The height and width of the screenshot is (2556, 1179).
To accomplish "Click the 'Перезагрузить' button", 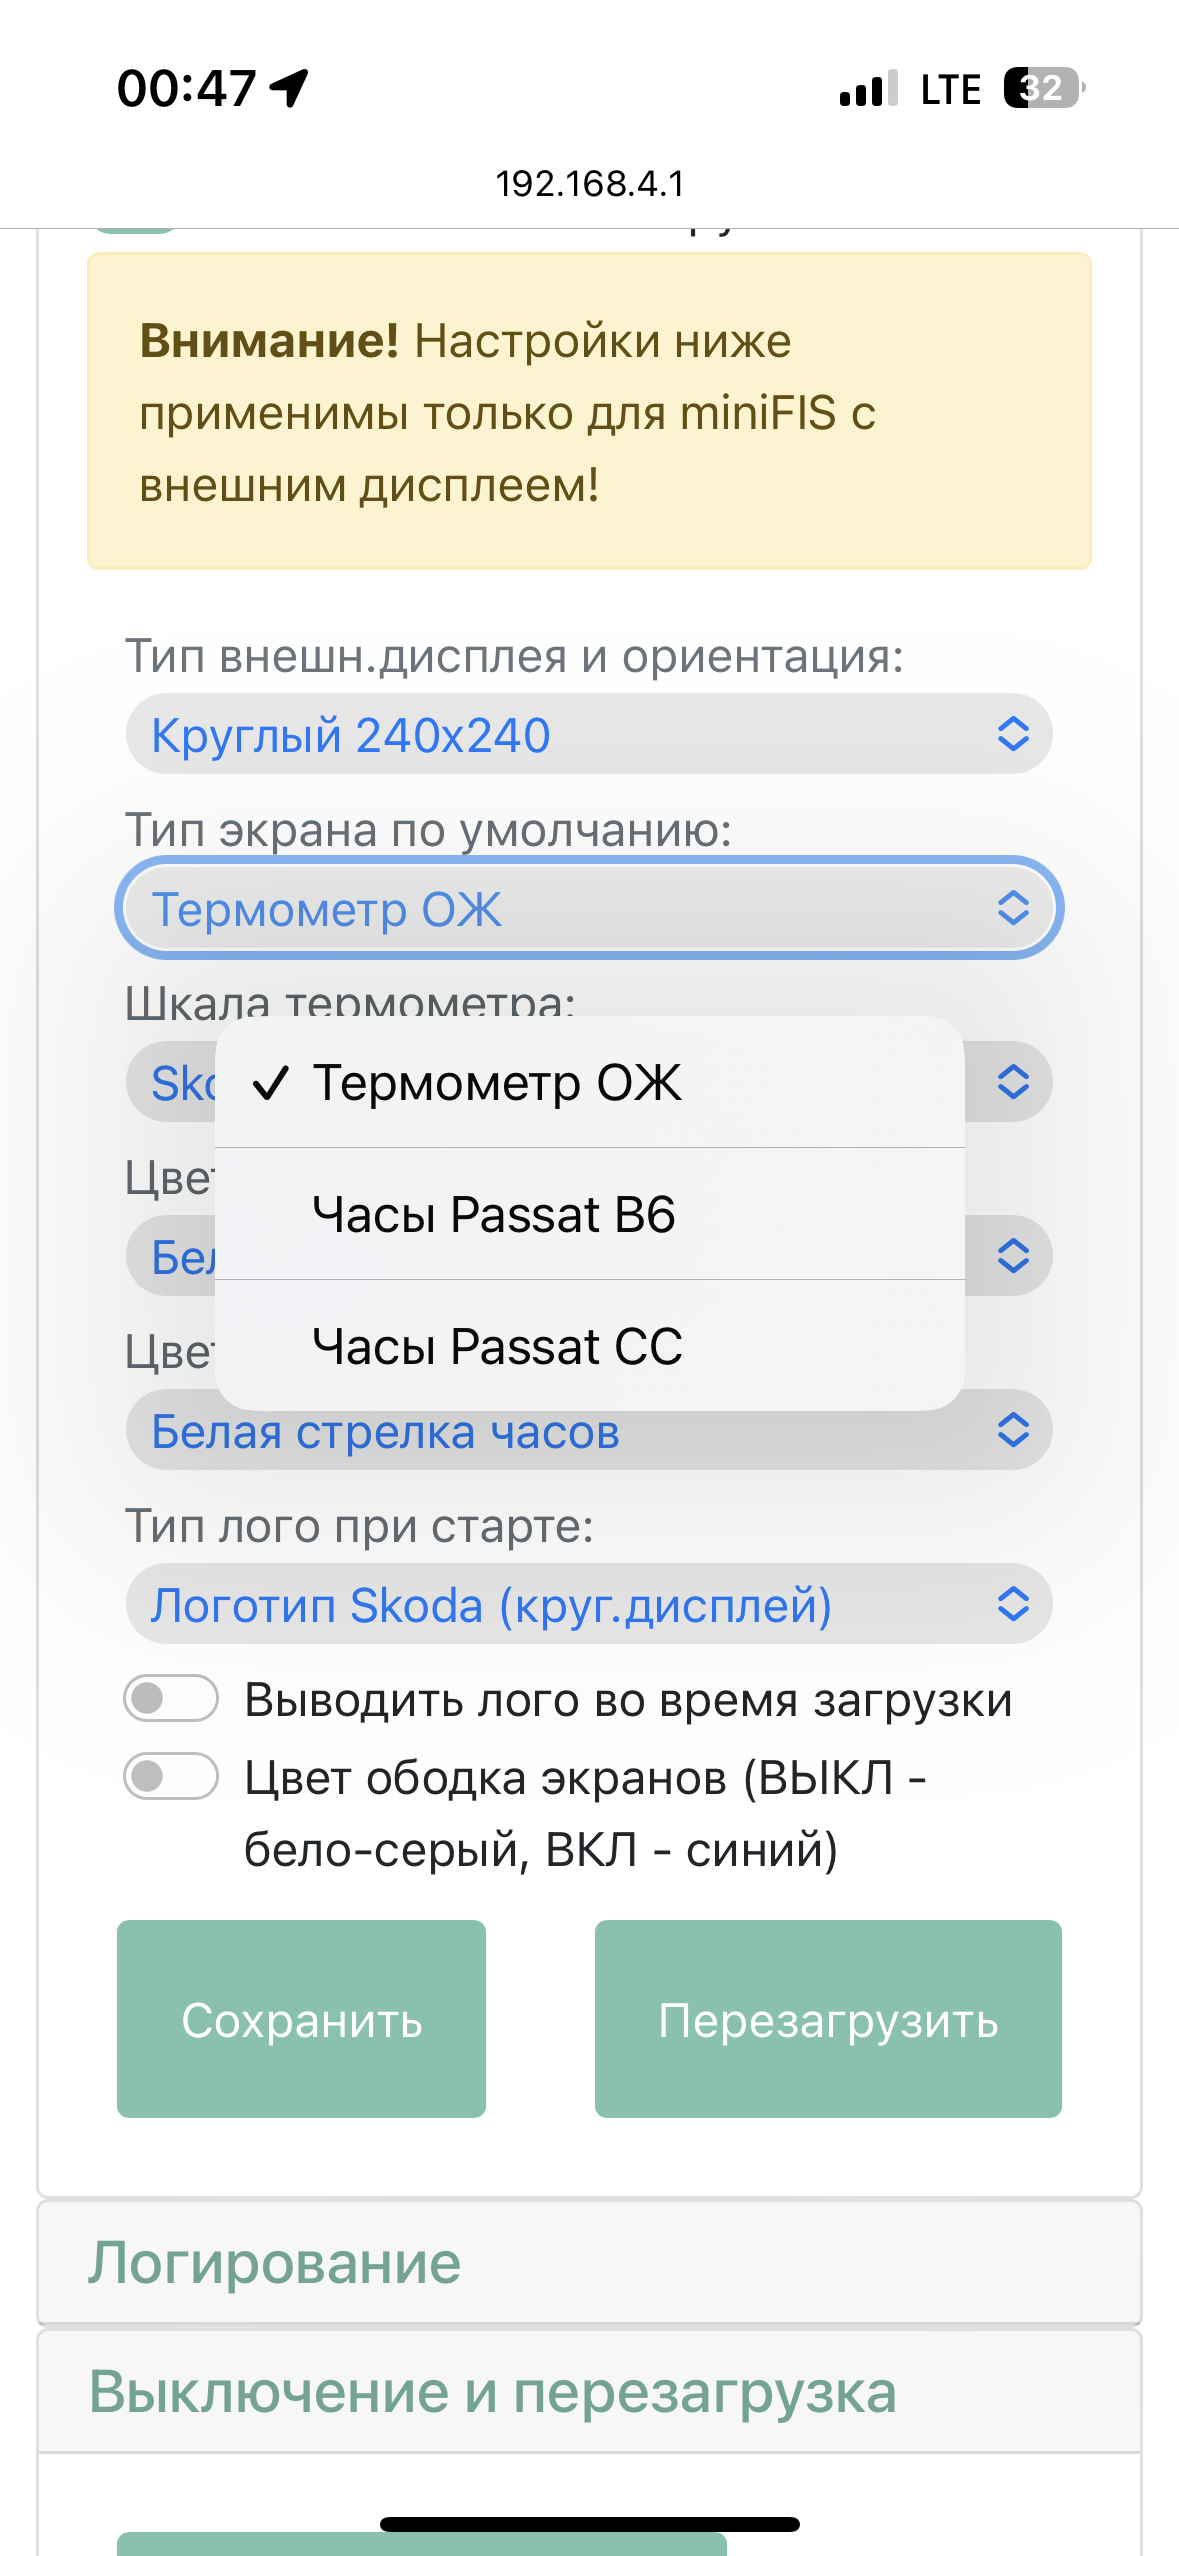I will pyautogui.click(x=828, y=2019).
